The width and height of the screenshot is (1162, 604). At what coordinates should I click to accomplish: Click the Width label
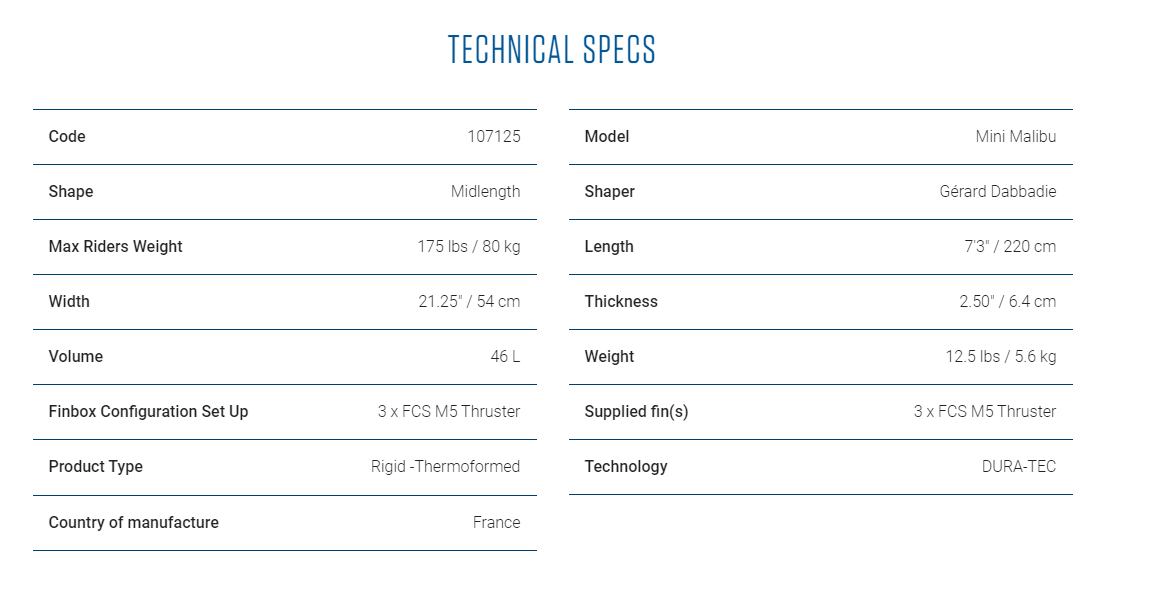click(x=69, y=301)
